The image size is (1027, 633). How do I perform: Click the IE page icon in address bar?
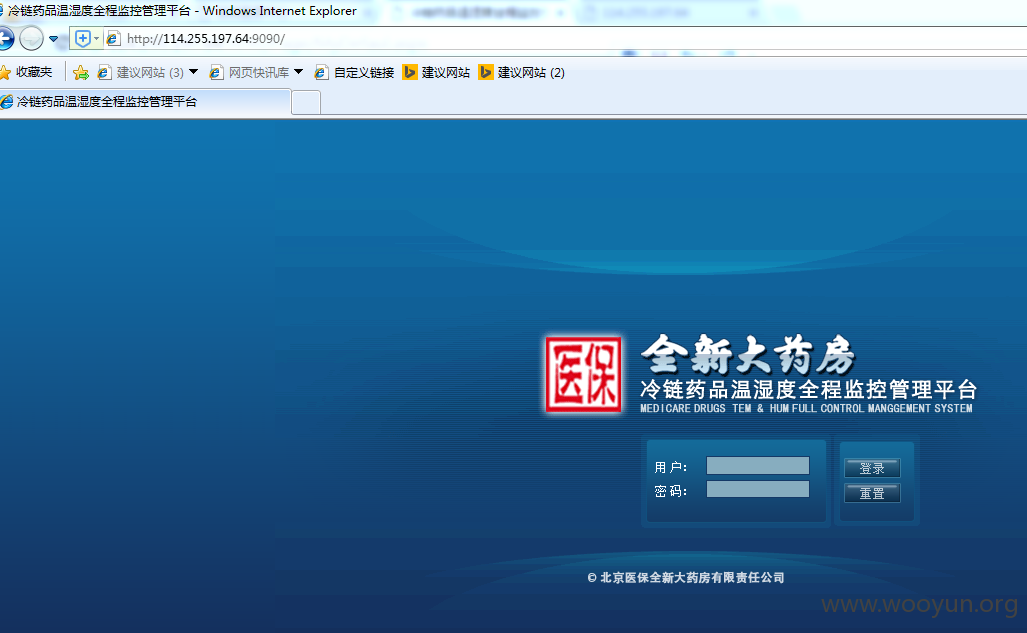[113, 39]
